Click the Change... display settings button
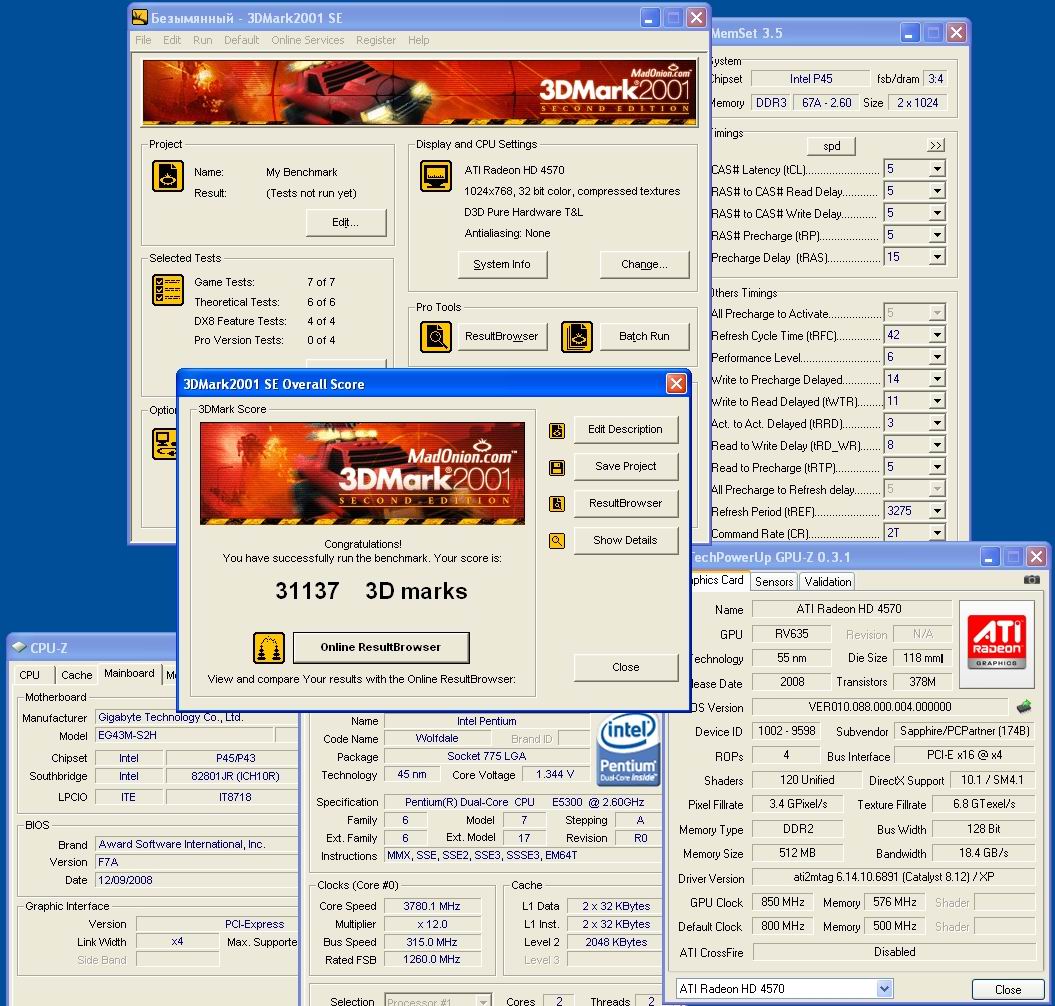The width and height of the screenshot is (1055, 1006). pyautogui.click(x=644, y=264)
